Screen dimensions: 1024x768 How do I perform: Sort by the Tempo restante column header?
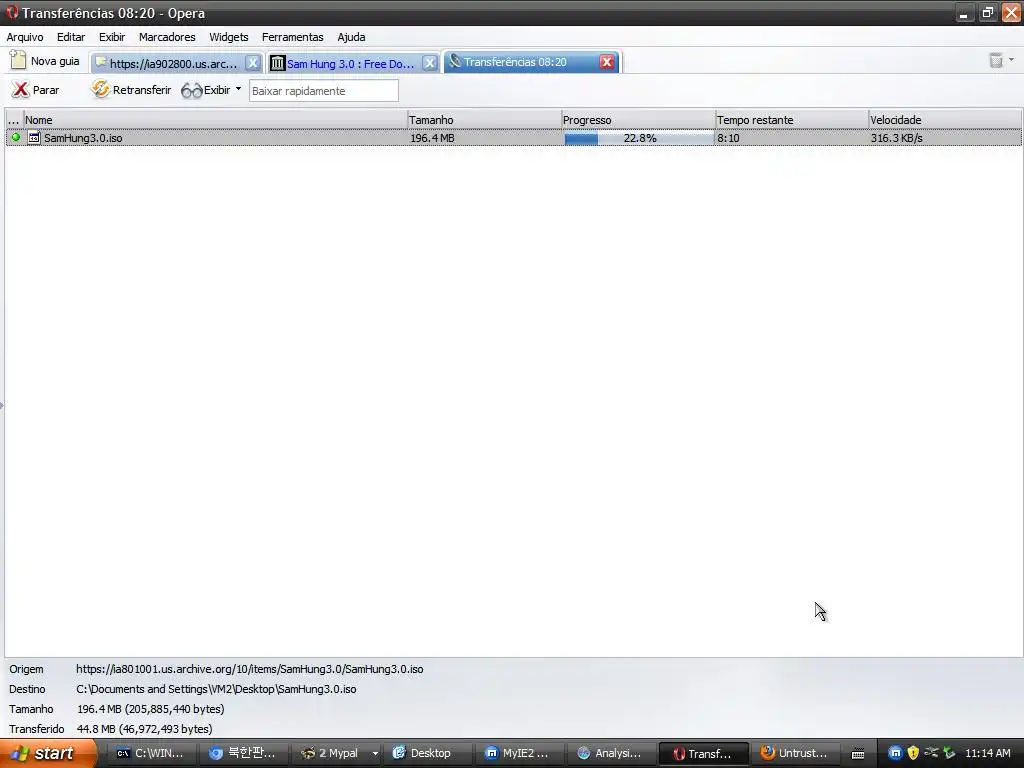tap(792, 120)
